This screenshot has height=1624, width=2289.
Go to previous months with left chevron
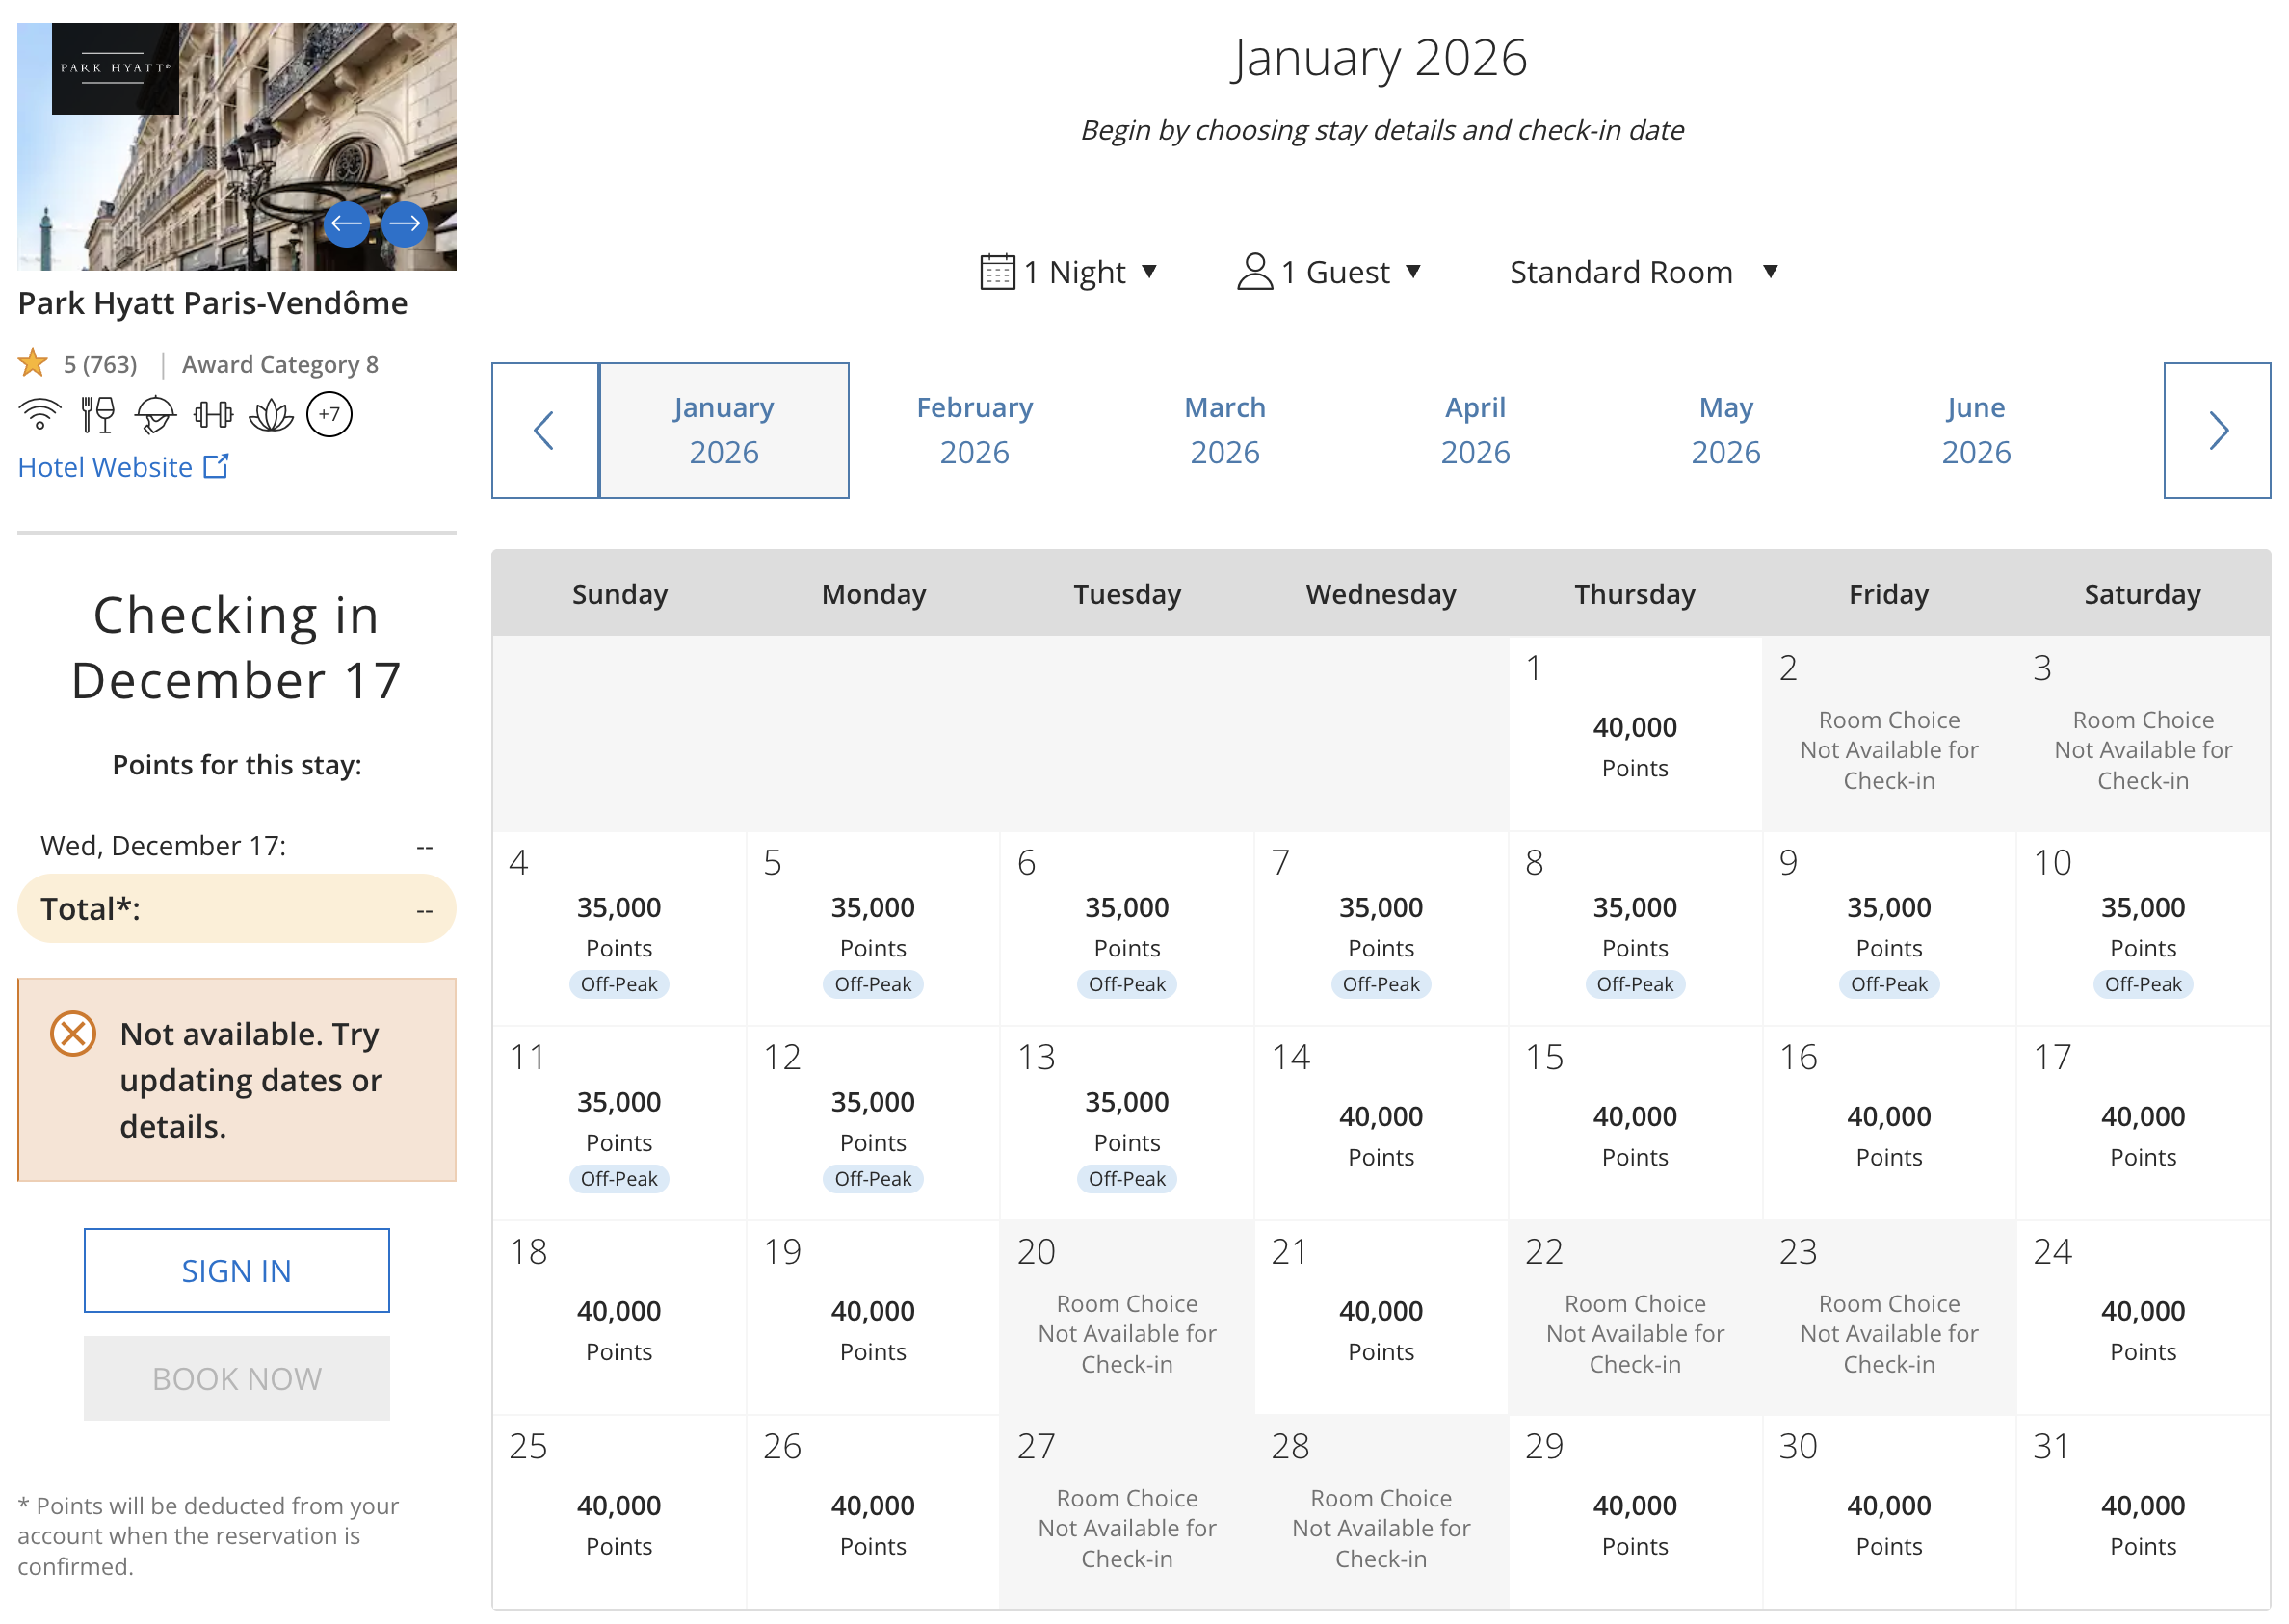pyautogui.click(x=544, y=431)
